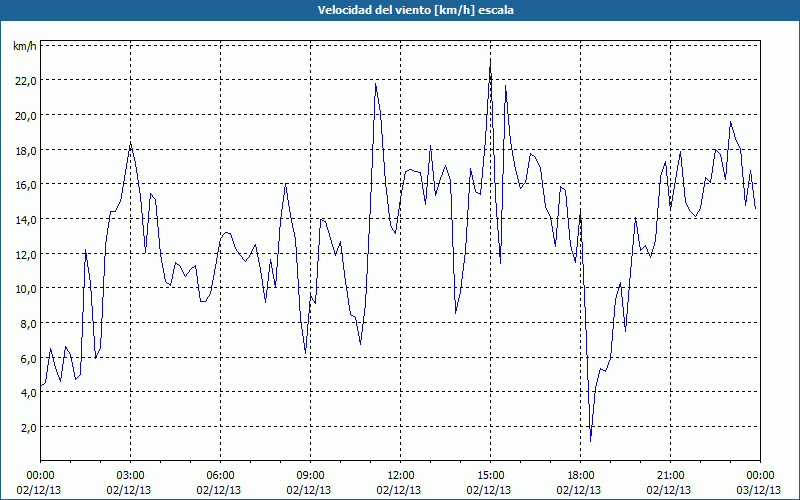Click the '15:00' time axis label
This screenshot has width=800, height=500.
(490, 476)
